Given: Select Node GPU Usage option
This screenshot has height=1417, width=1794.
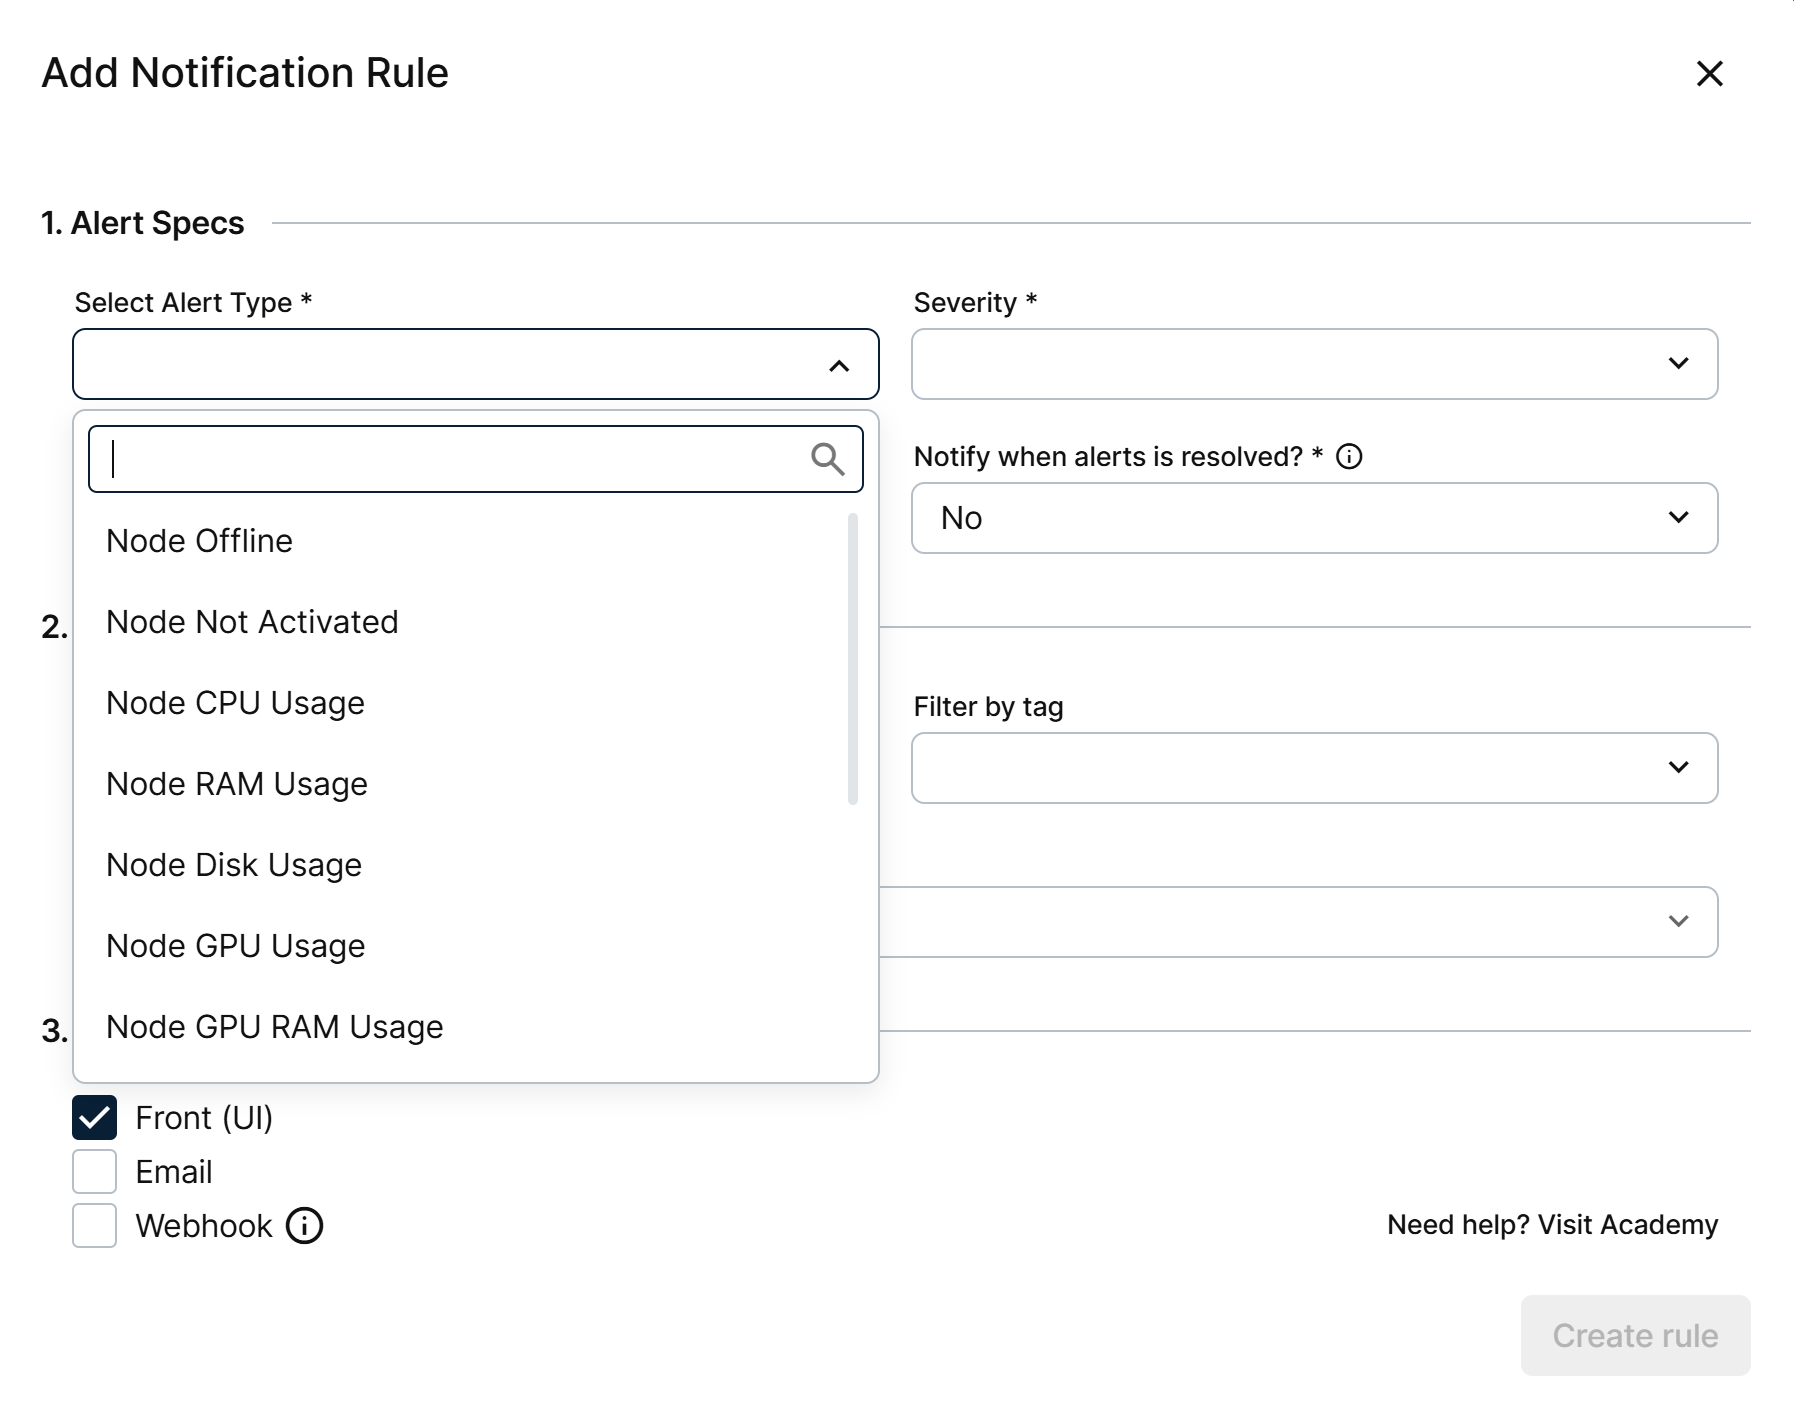Looking at the screenshot, I should [476, 946].
